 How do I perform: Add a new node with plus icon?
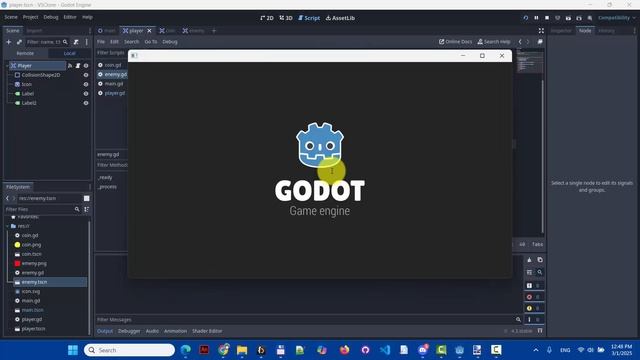pyautogui.click(x=9, y=42)
